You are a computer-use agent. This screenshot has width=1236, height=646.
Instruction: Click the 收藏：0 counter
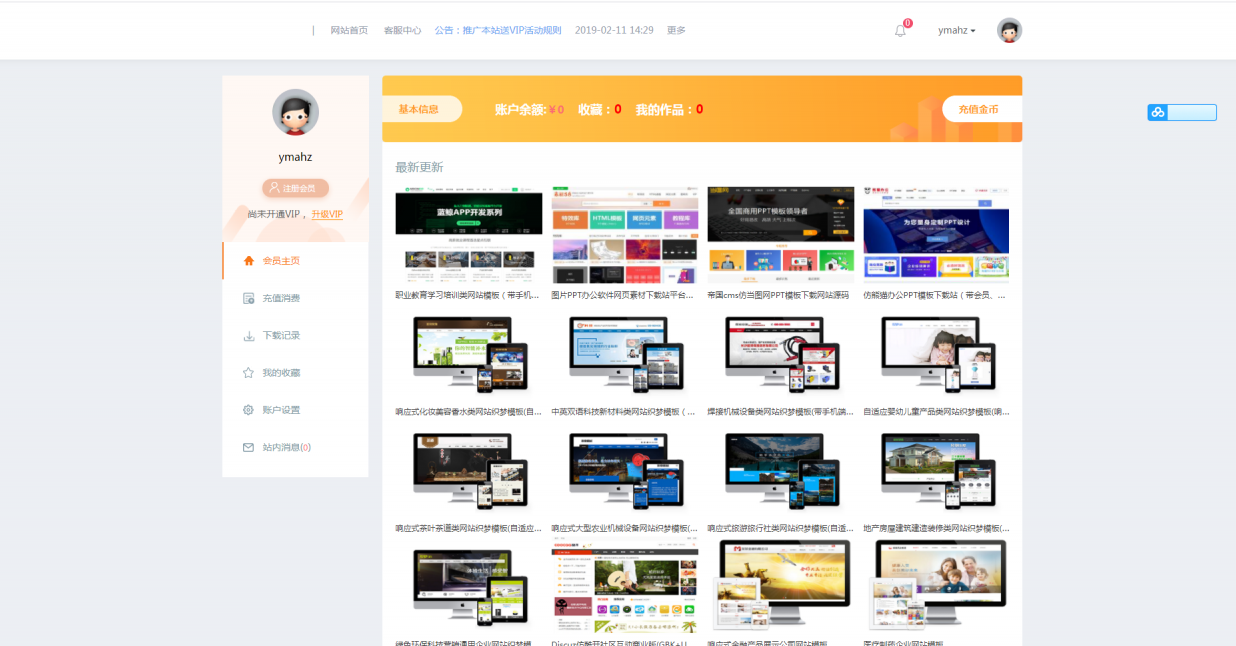pyautogui.click(x=600, y=109)
